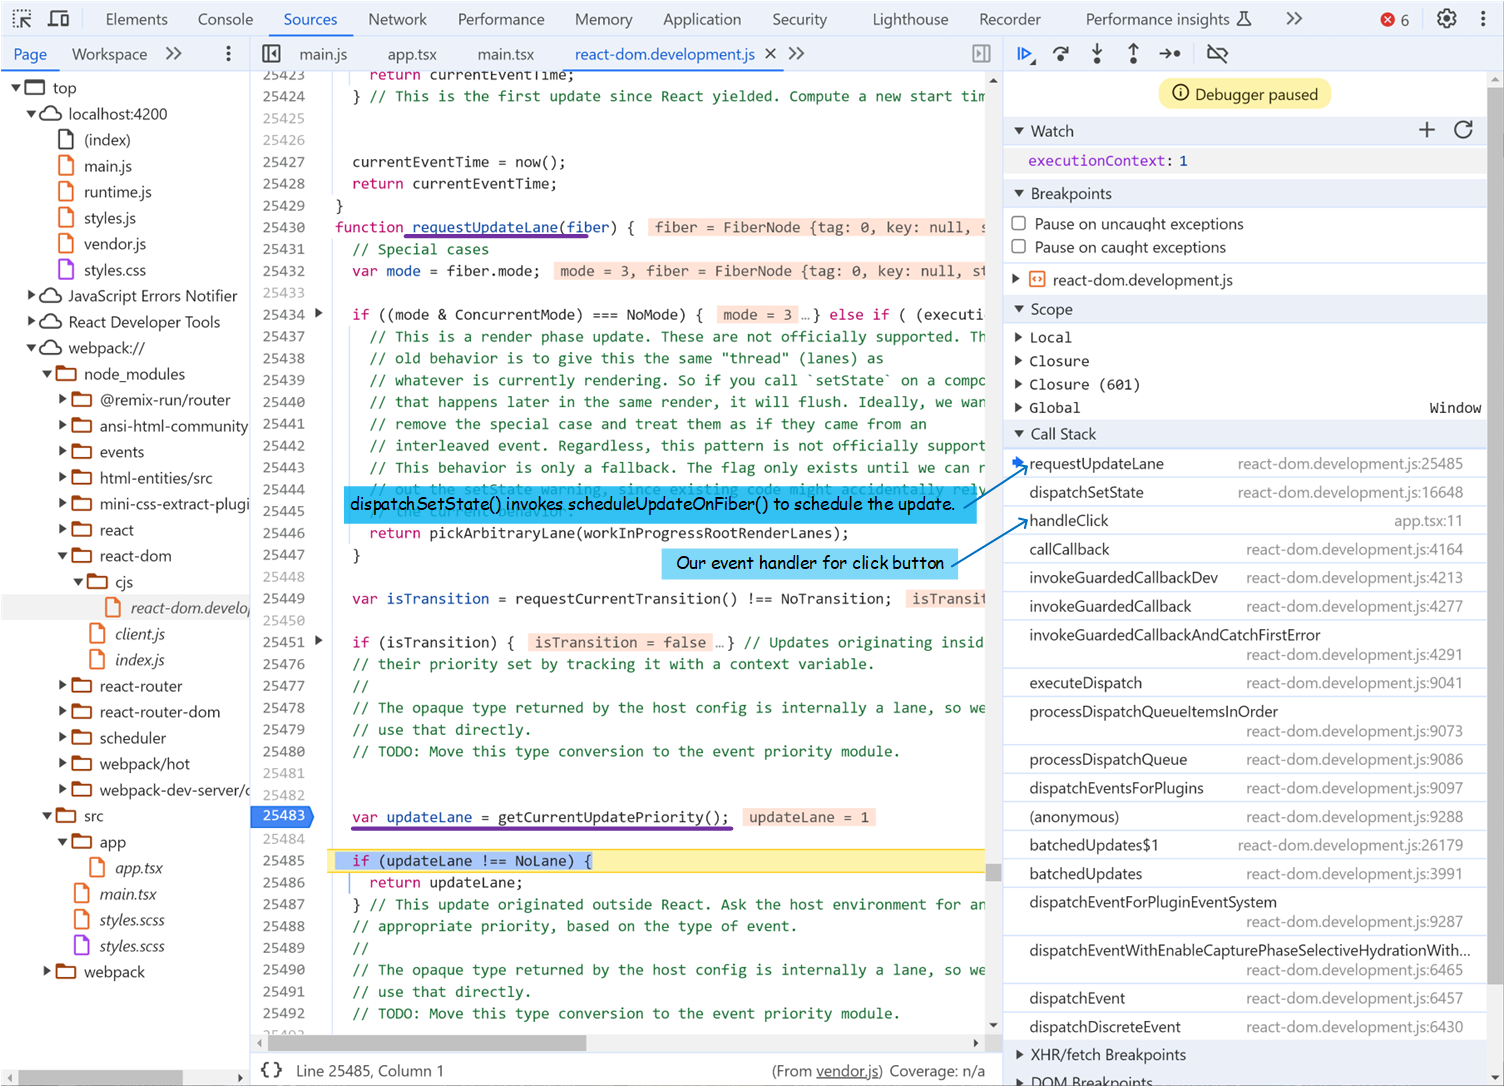Open DevTools settings gear
This screenshot has width=1505, height=1087.
pos(1446,19)
